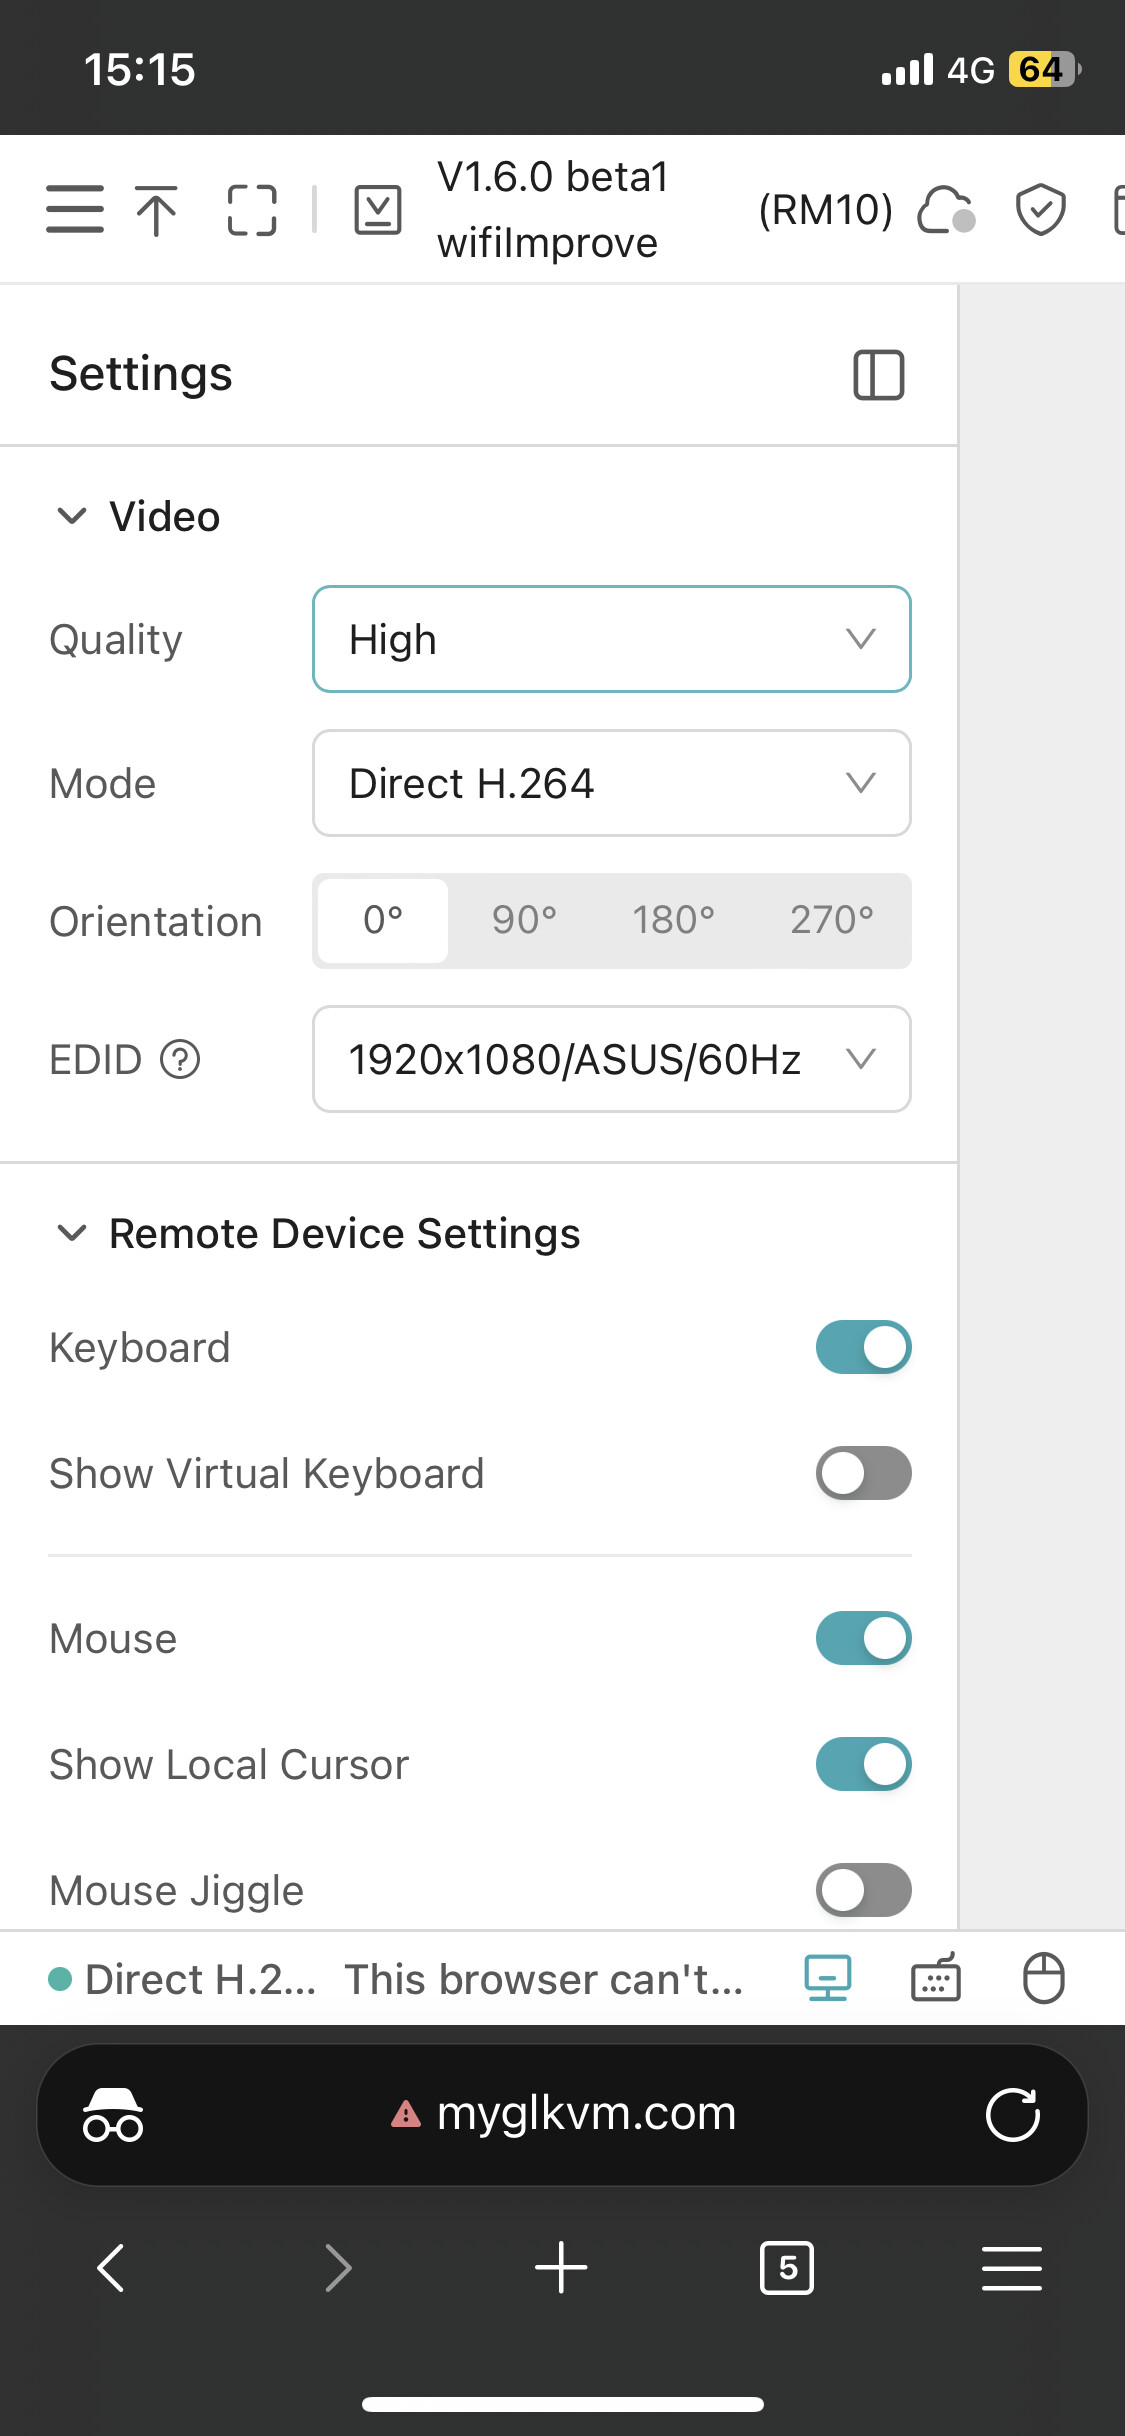Select the 180° orientation option
The width and height of the screenshot is (1125, 2436).
(673, 920)
